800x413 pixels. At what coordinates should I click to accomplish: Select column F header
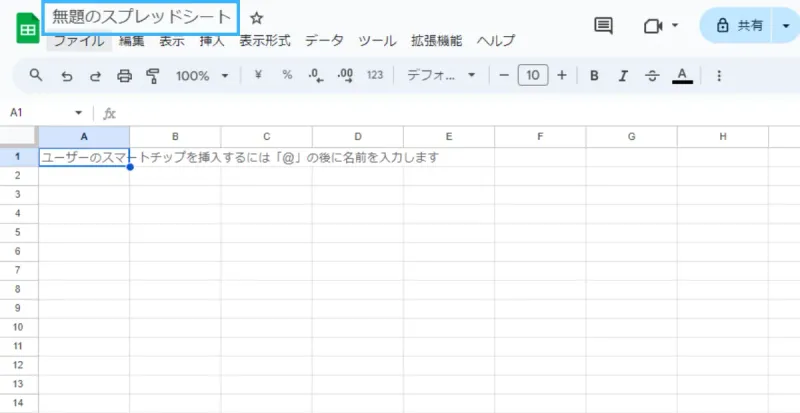540,137
